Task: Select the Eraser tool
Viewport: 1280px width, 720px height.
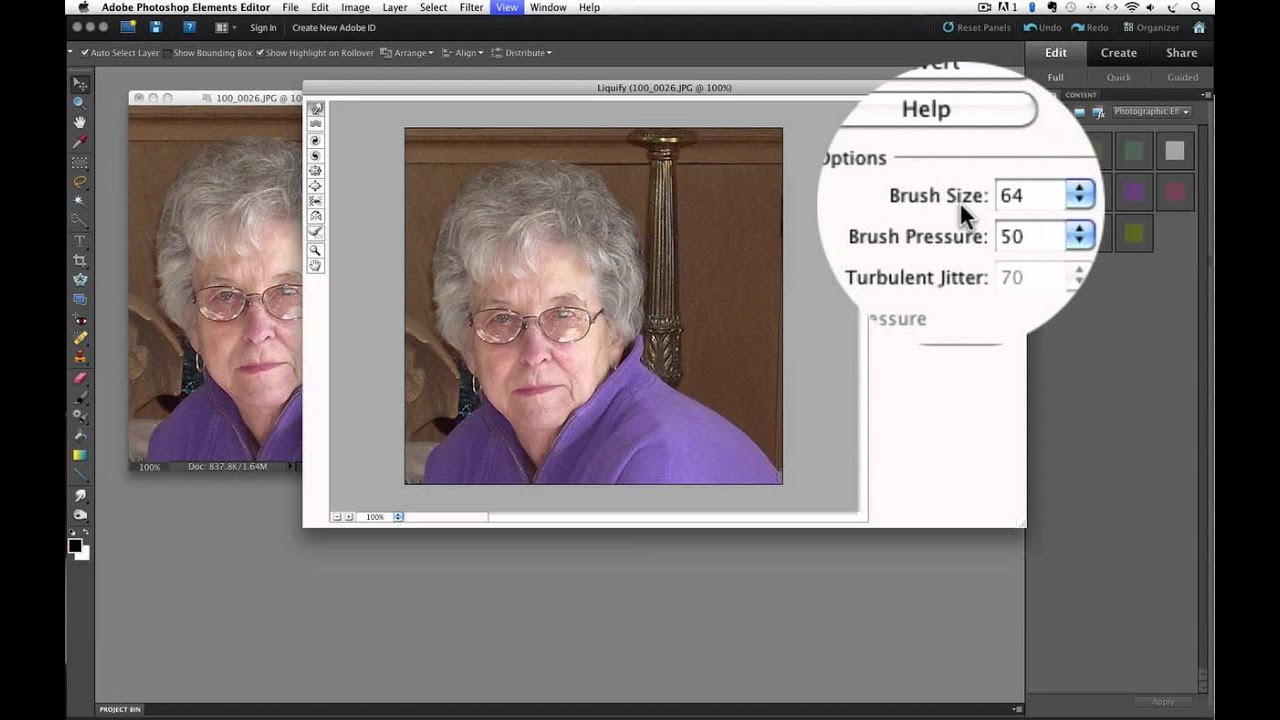Action: (x=80, y=378)
